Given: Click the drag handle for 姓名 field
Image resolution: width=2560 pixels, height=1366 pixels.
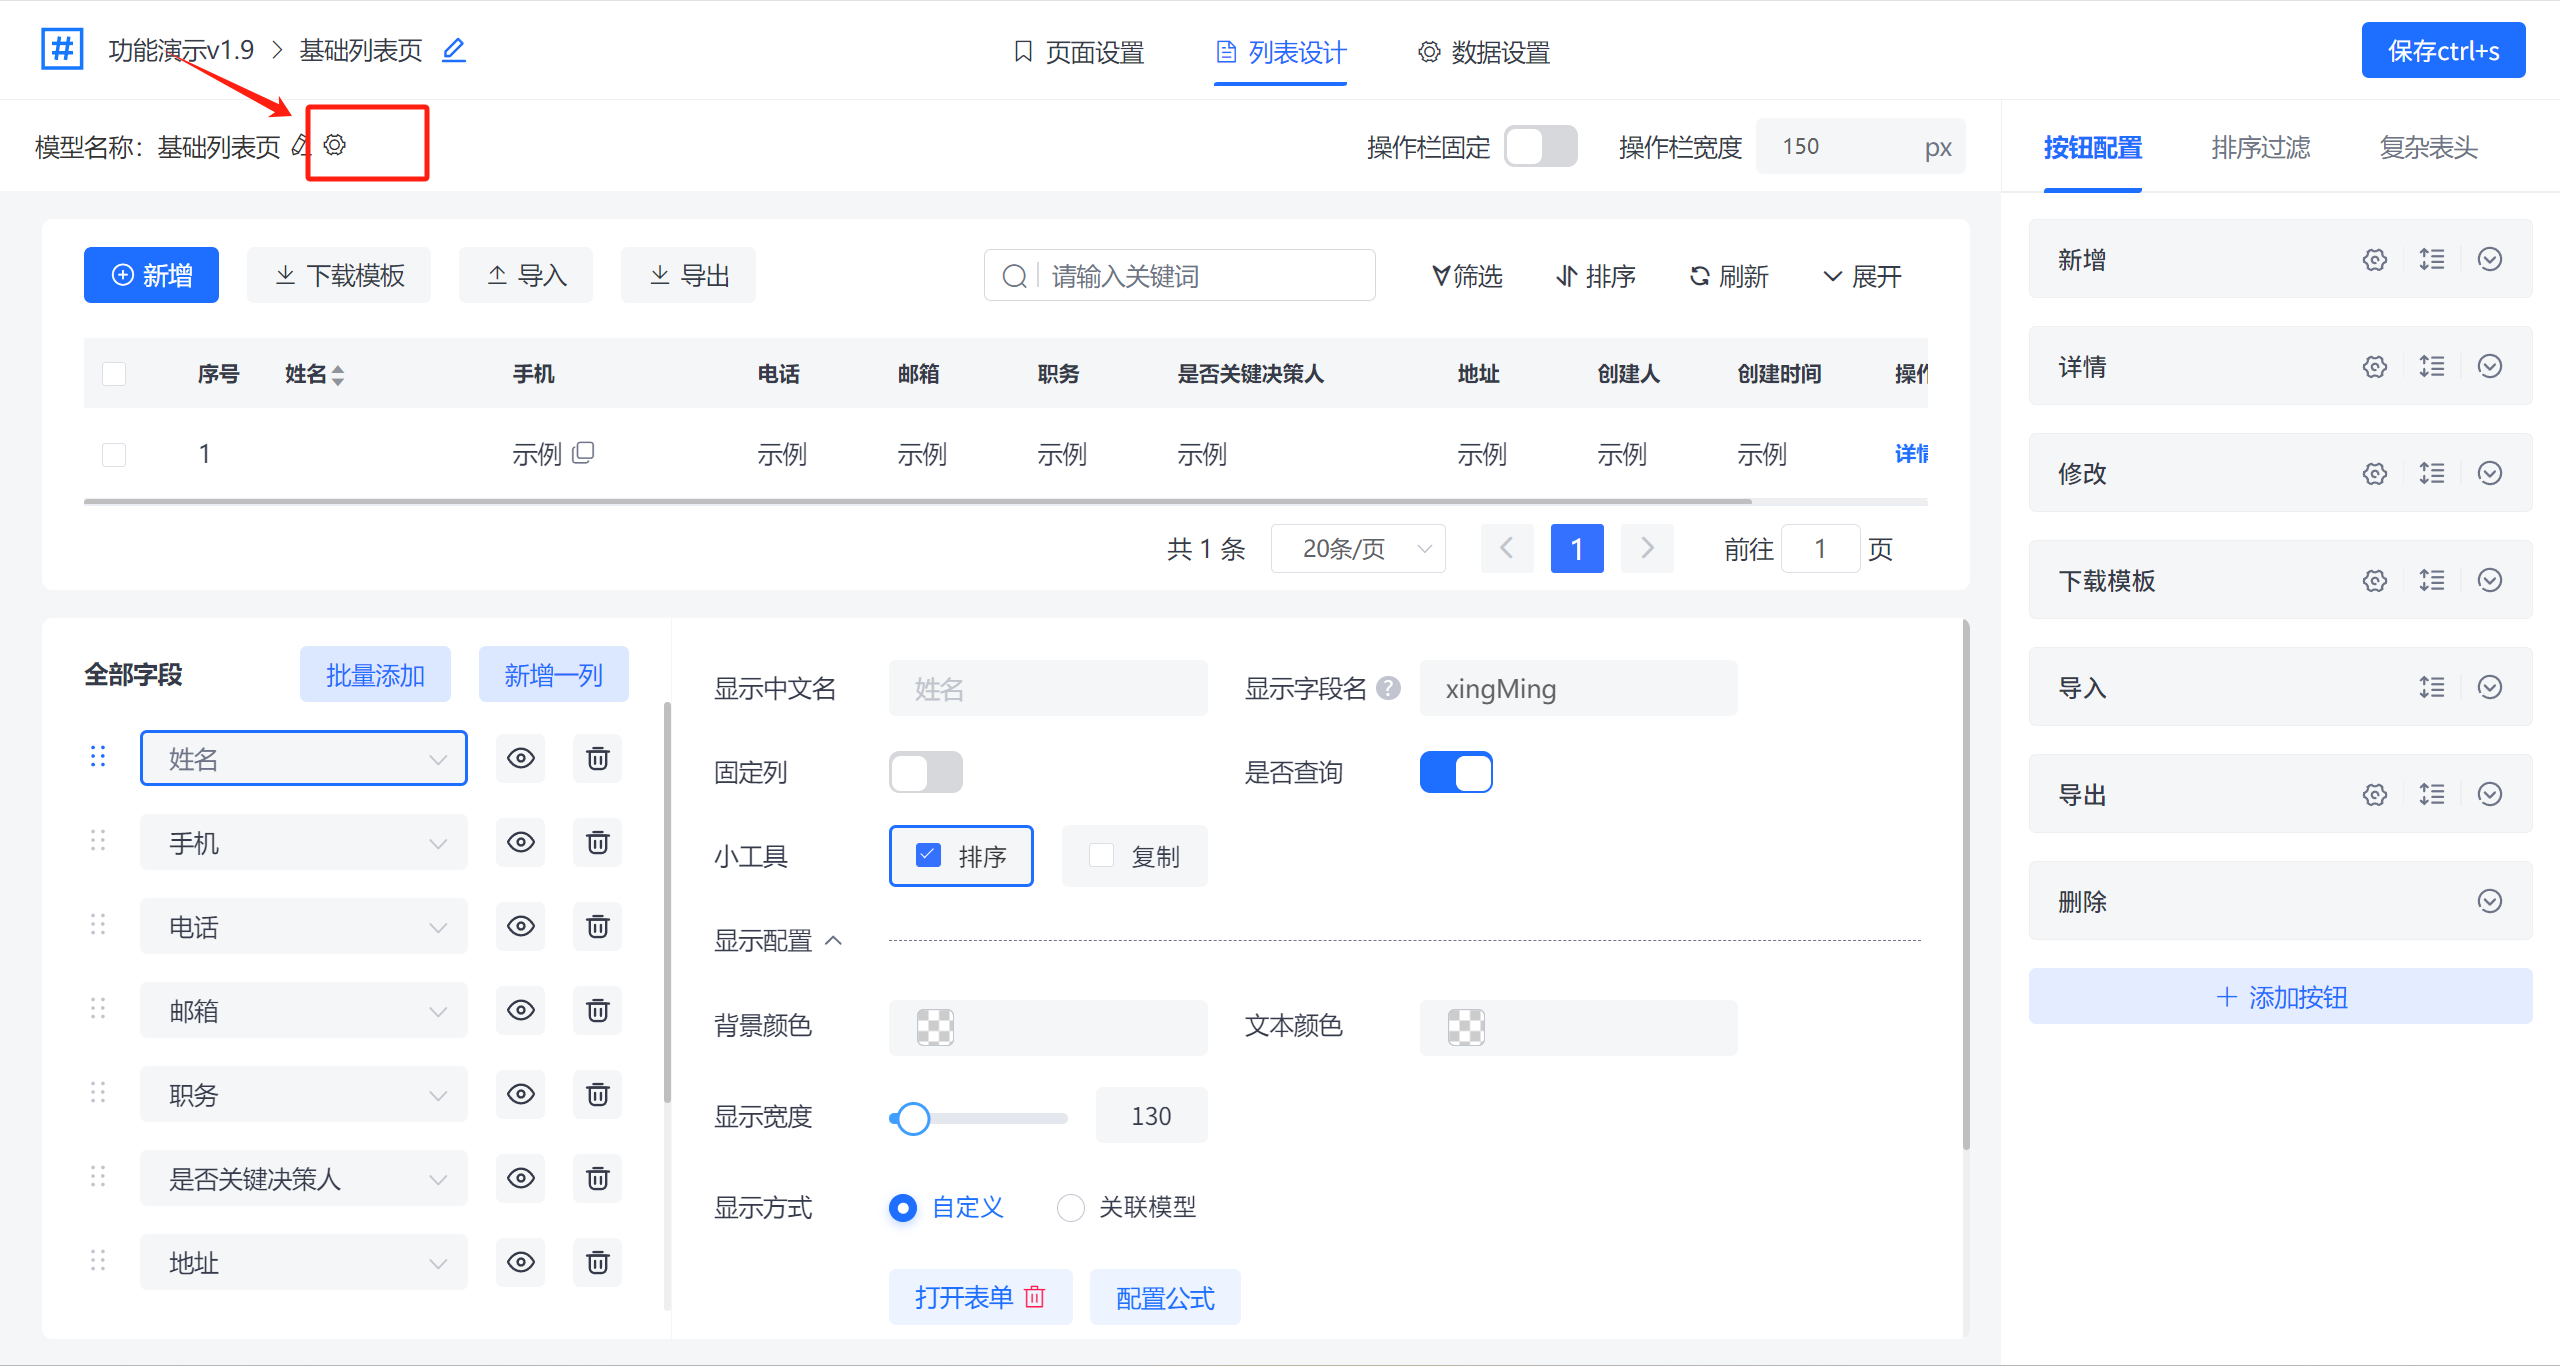Looking at the screenshot, I should pos(98,757).
